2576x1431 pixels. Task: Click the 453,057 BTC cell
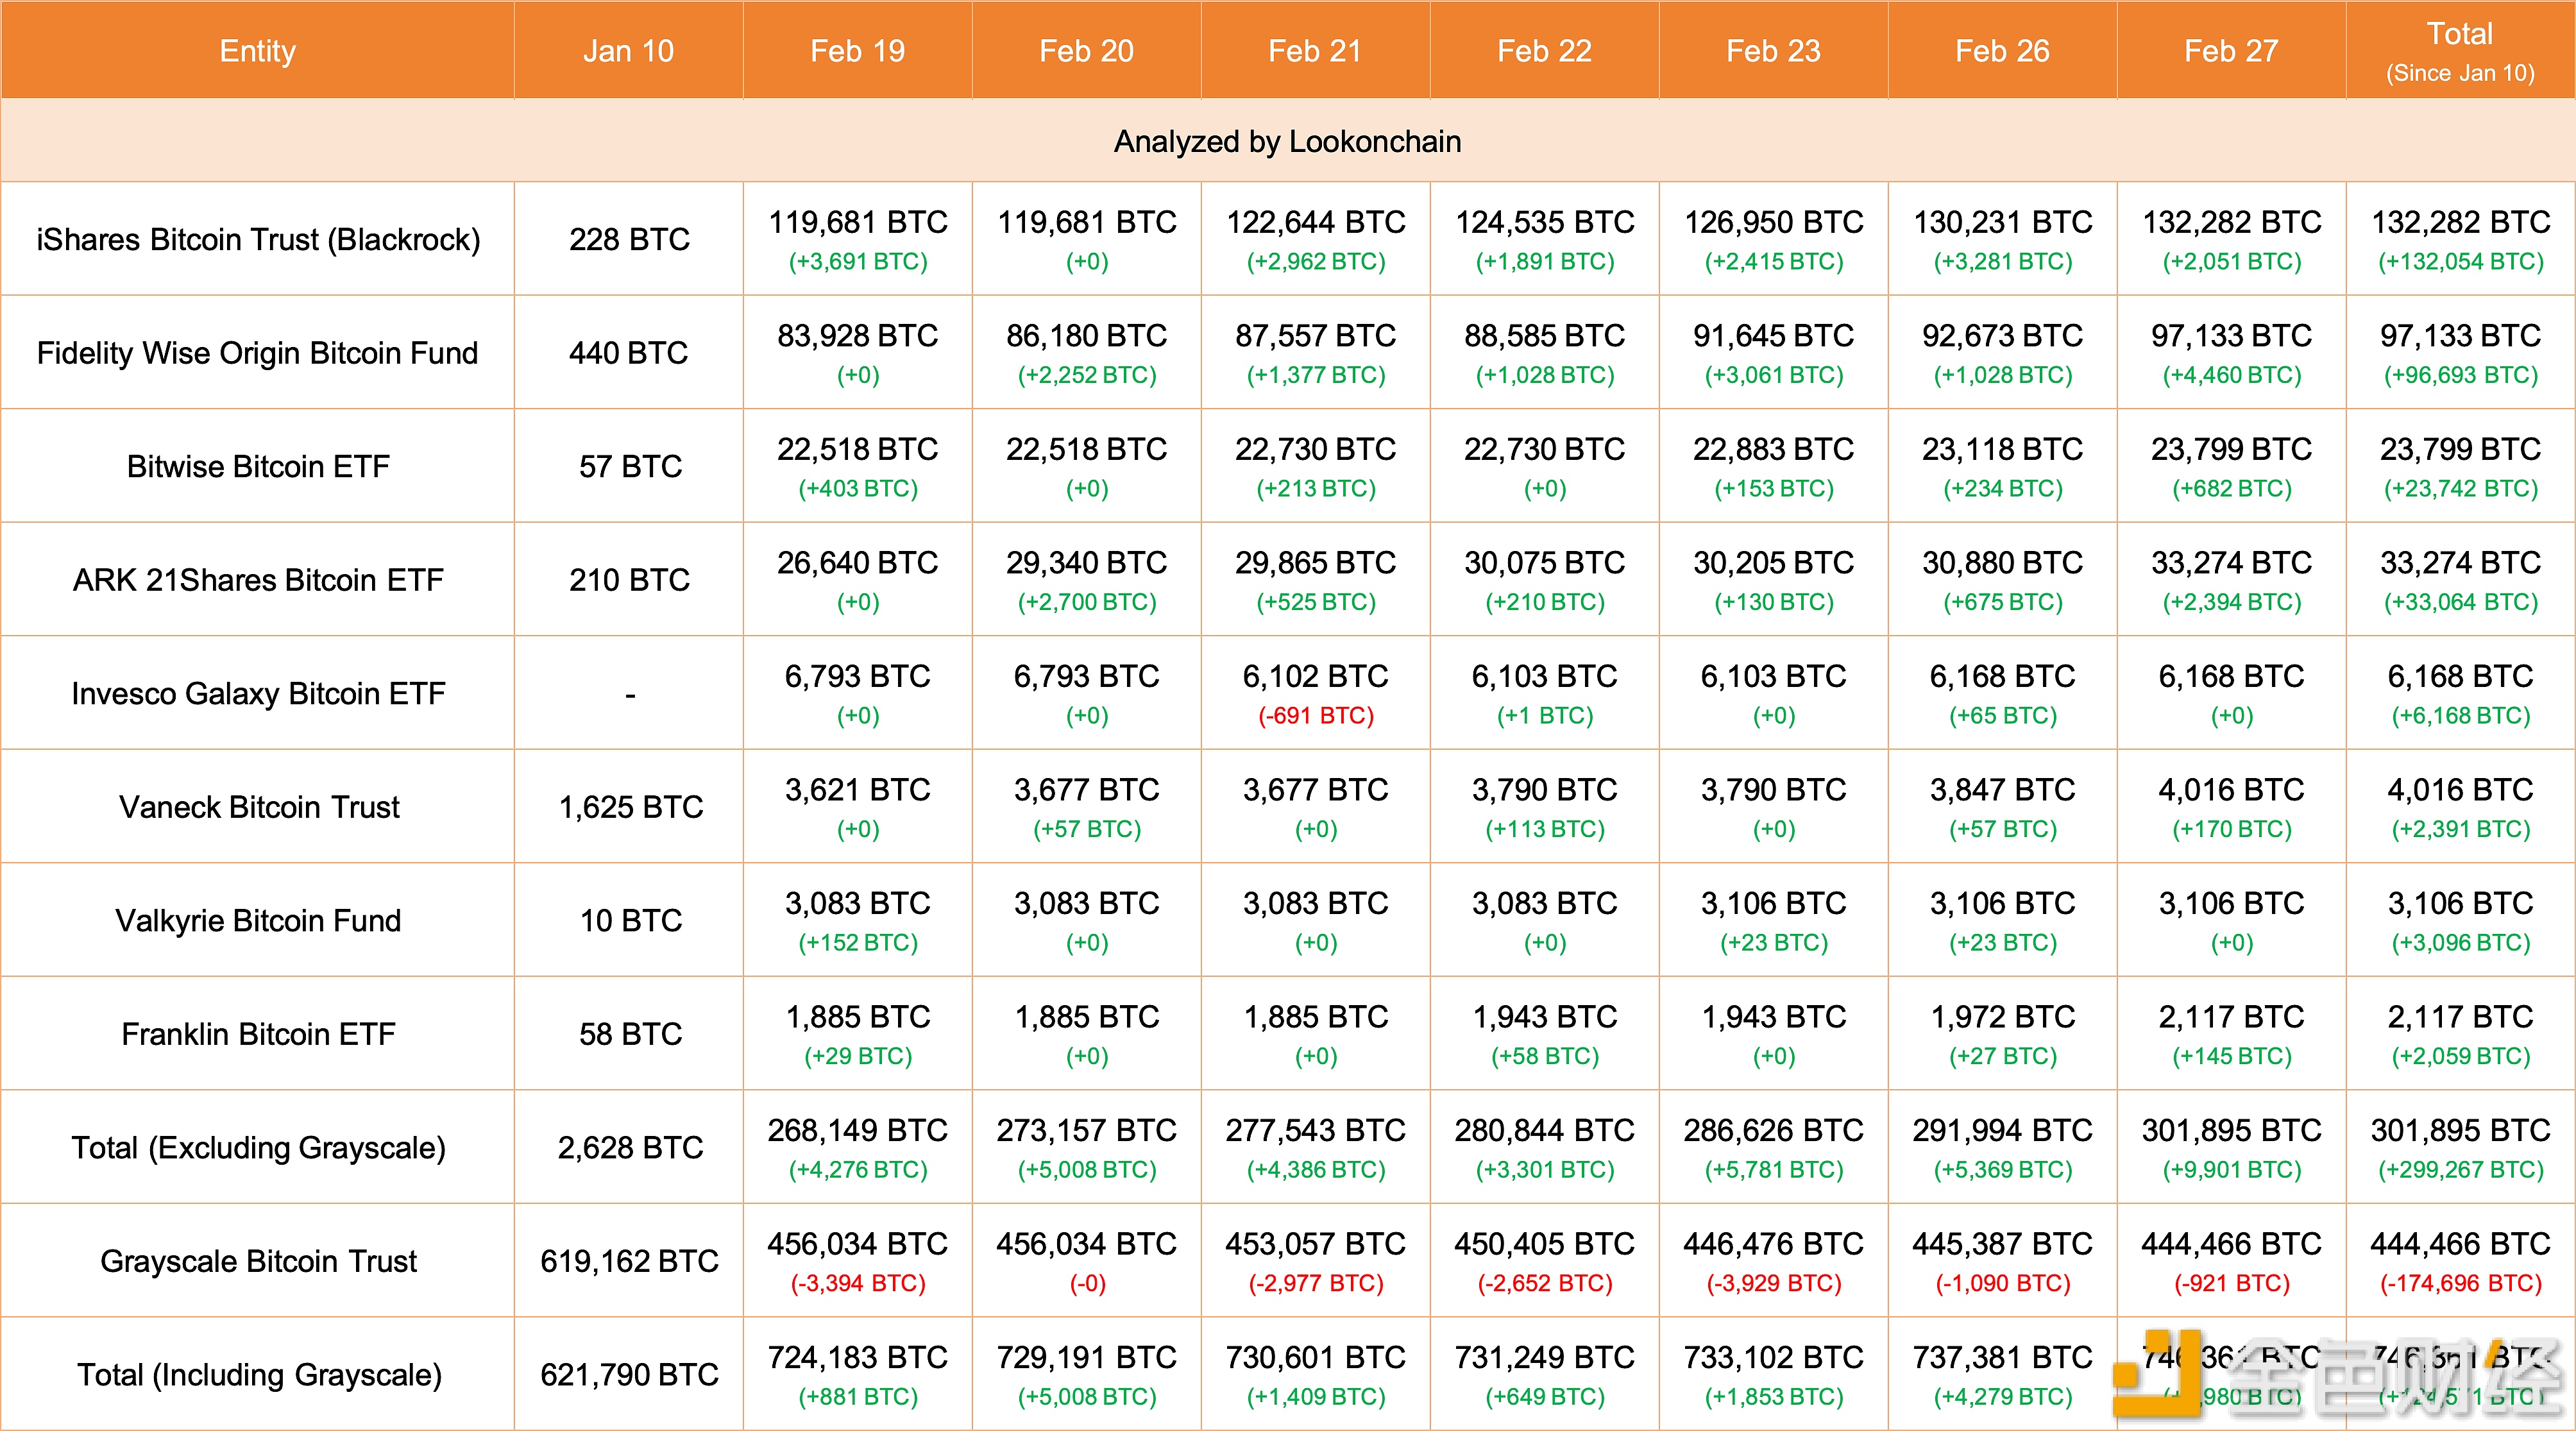click(1316, 1244)
